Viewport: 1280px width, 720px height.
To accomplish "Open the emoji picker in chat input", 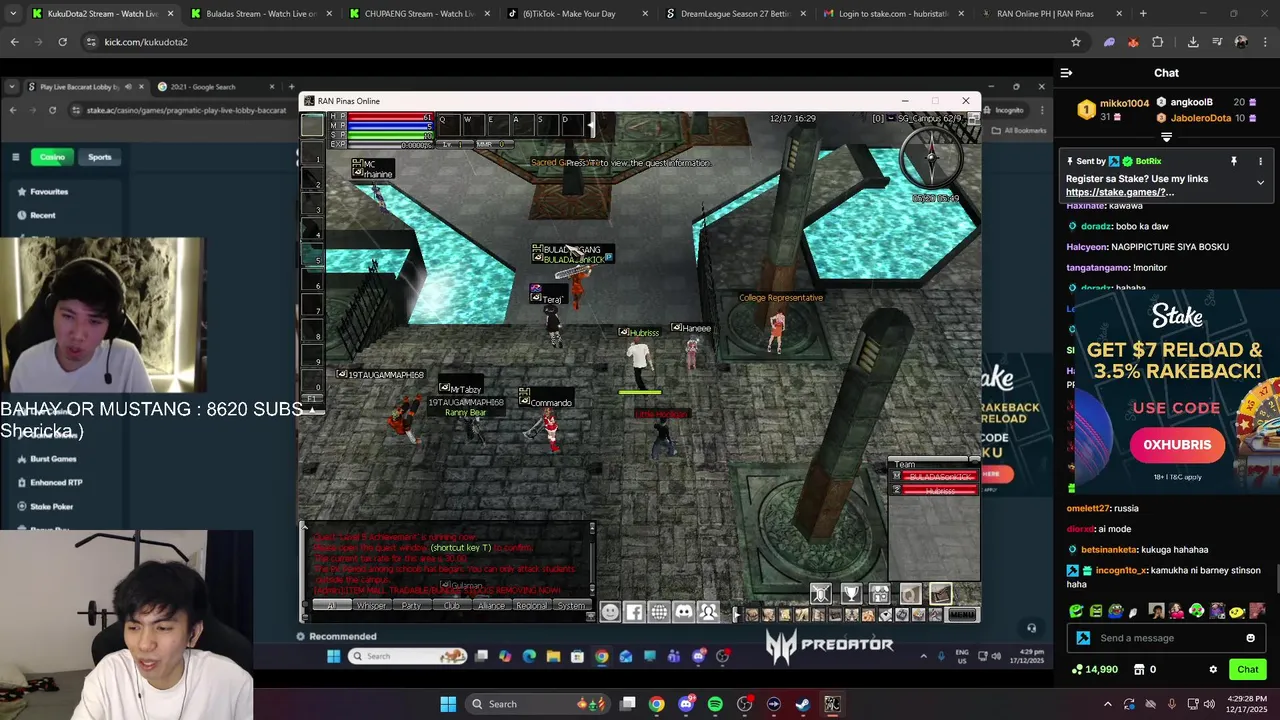I will (x=1250, y=638).
